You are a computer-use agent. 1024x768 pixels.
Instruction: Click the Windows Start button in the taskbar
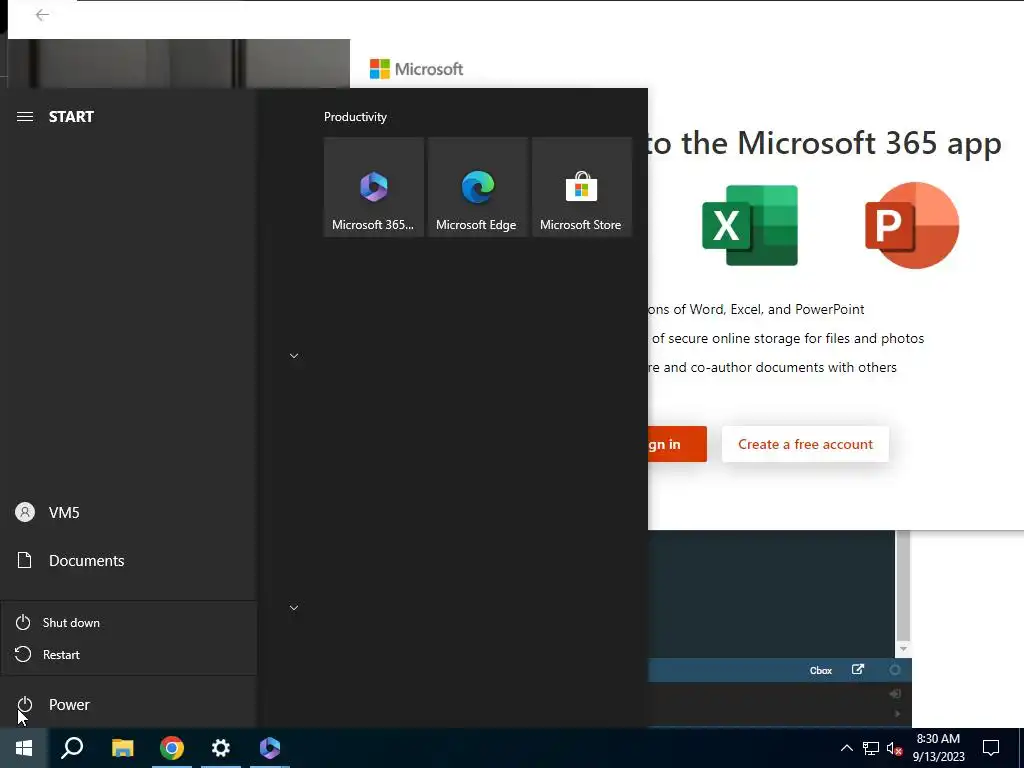click(x=24, y=748)
